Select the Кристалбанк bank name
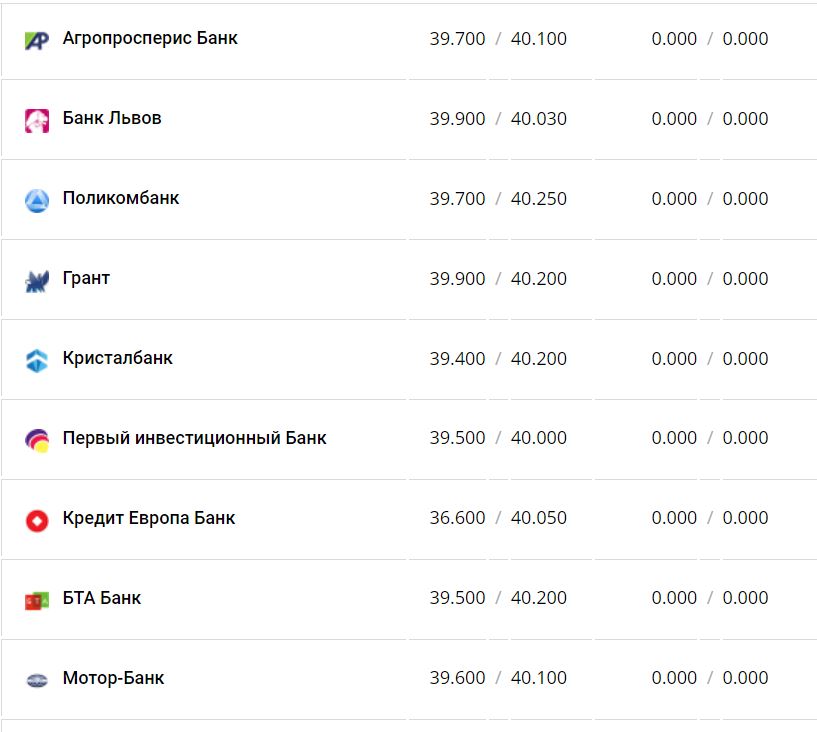 click(117, 358)
